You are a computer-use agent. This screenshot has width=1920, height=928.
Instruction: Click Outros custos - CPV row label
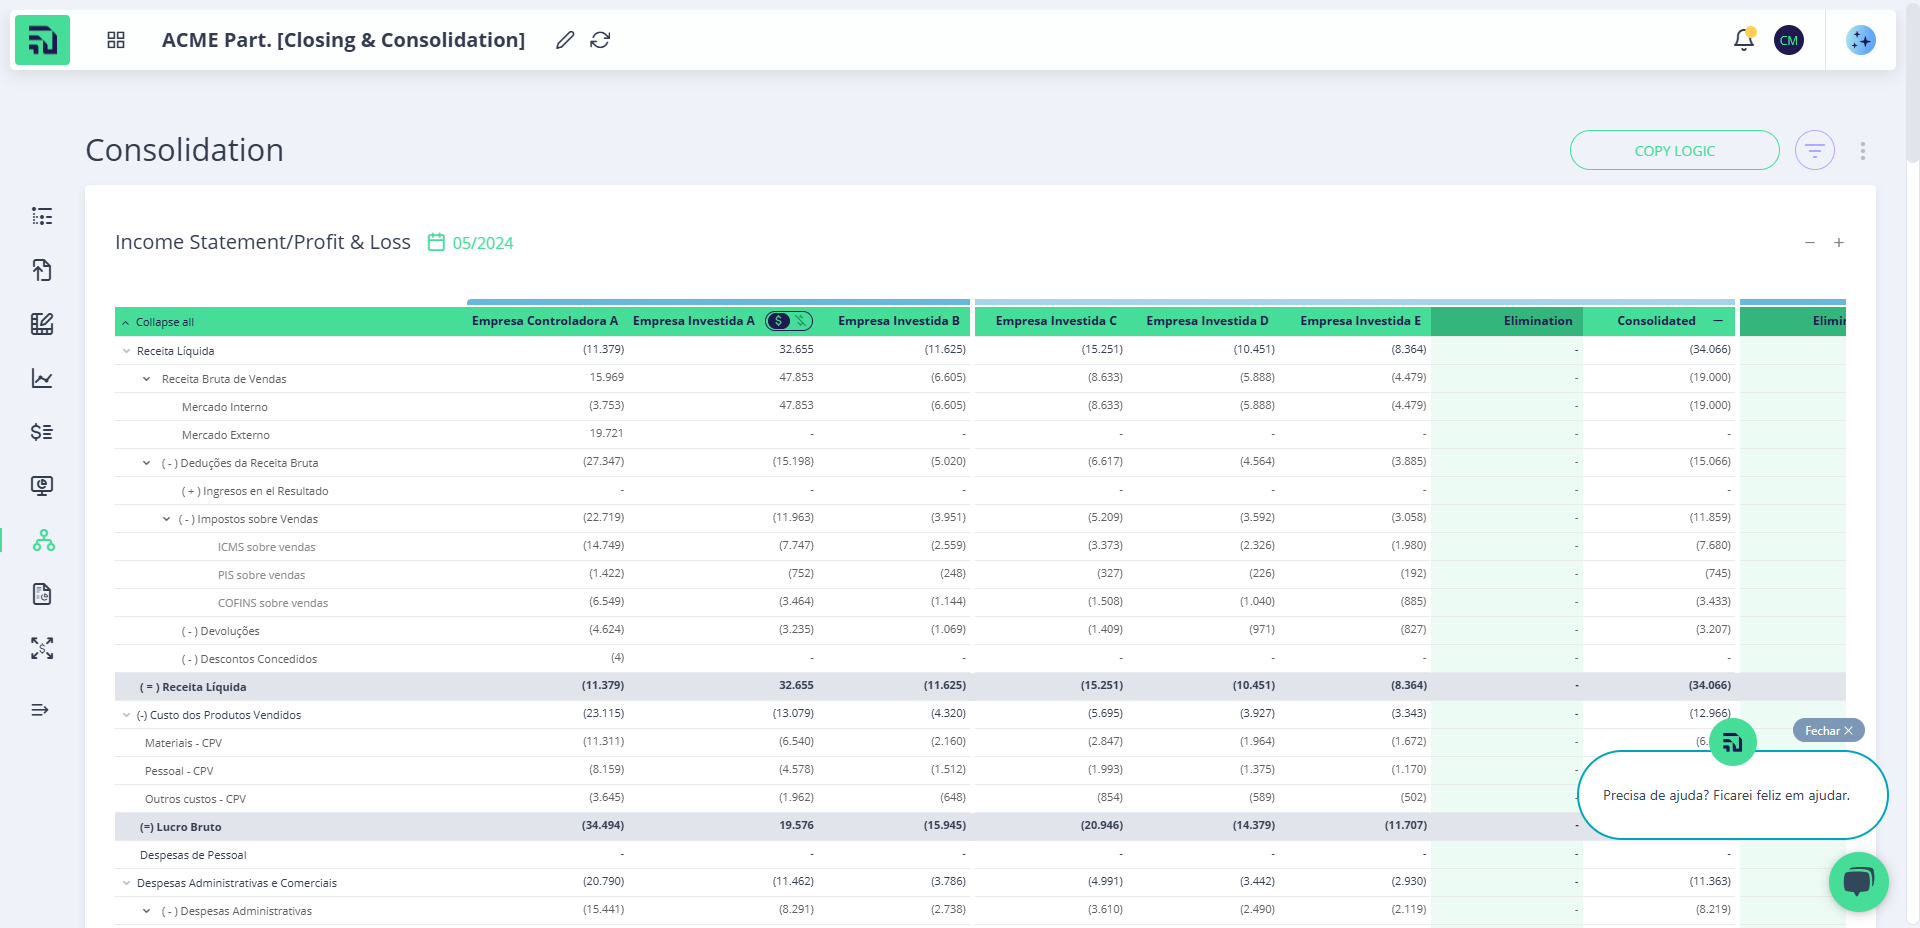[195, 799]
